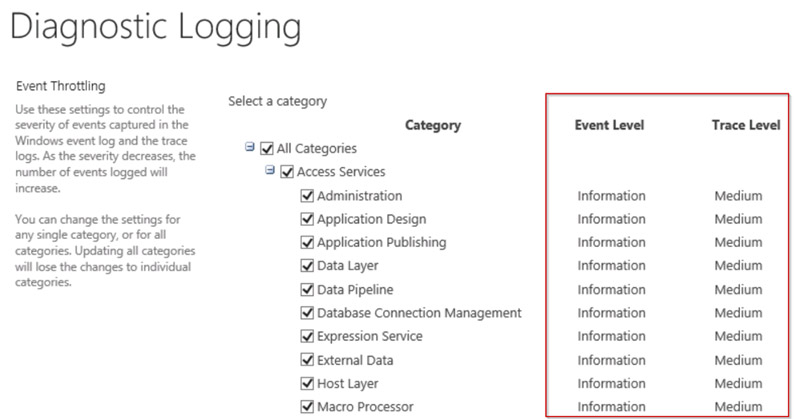Click the Trace Level column header

(745, 125)
